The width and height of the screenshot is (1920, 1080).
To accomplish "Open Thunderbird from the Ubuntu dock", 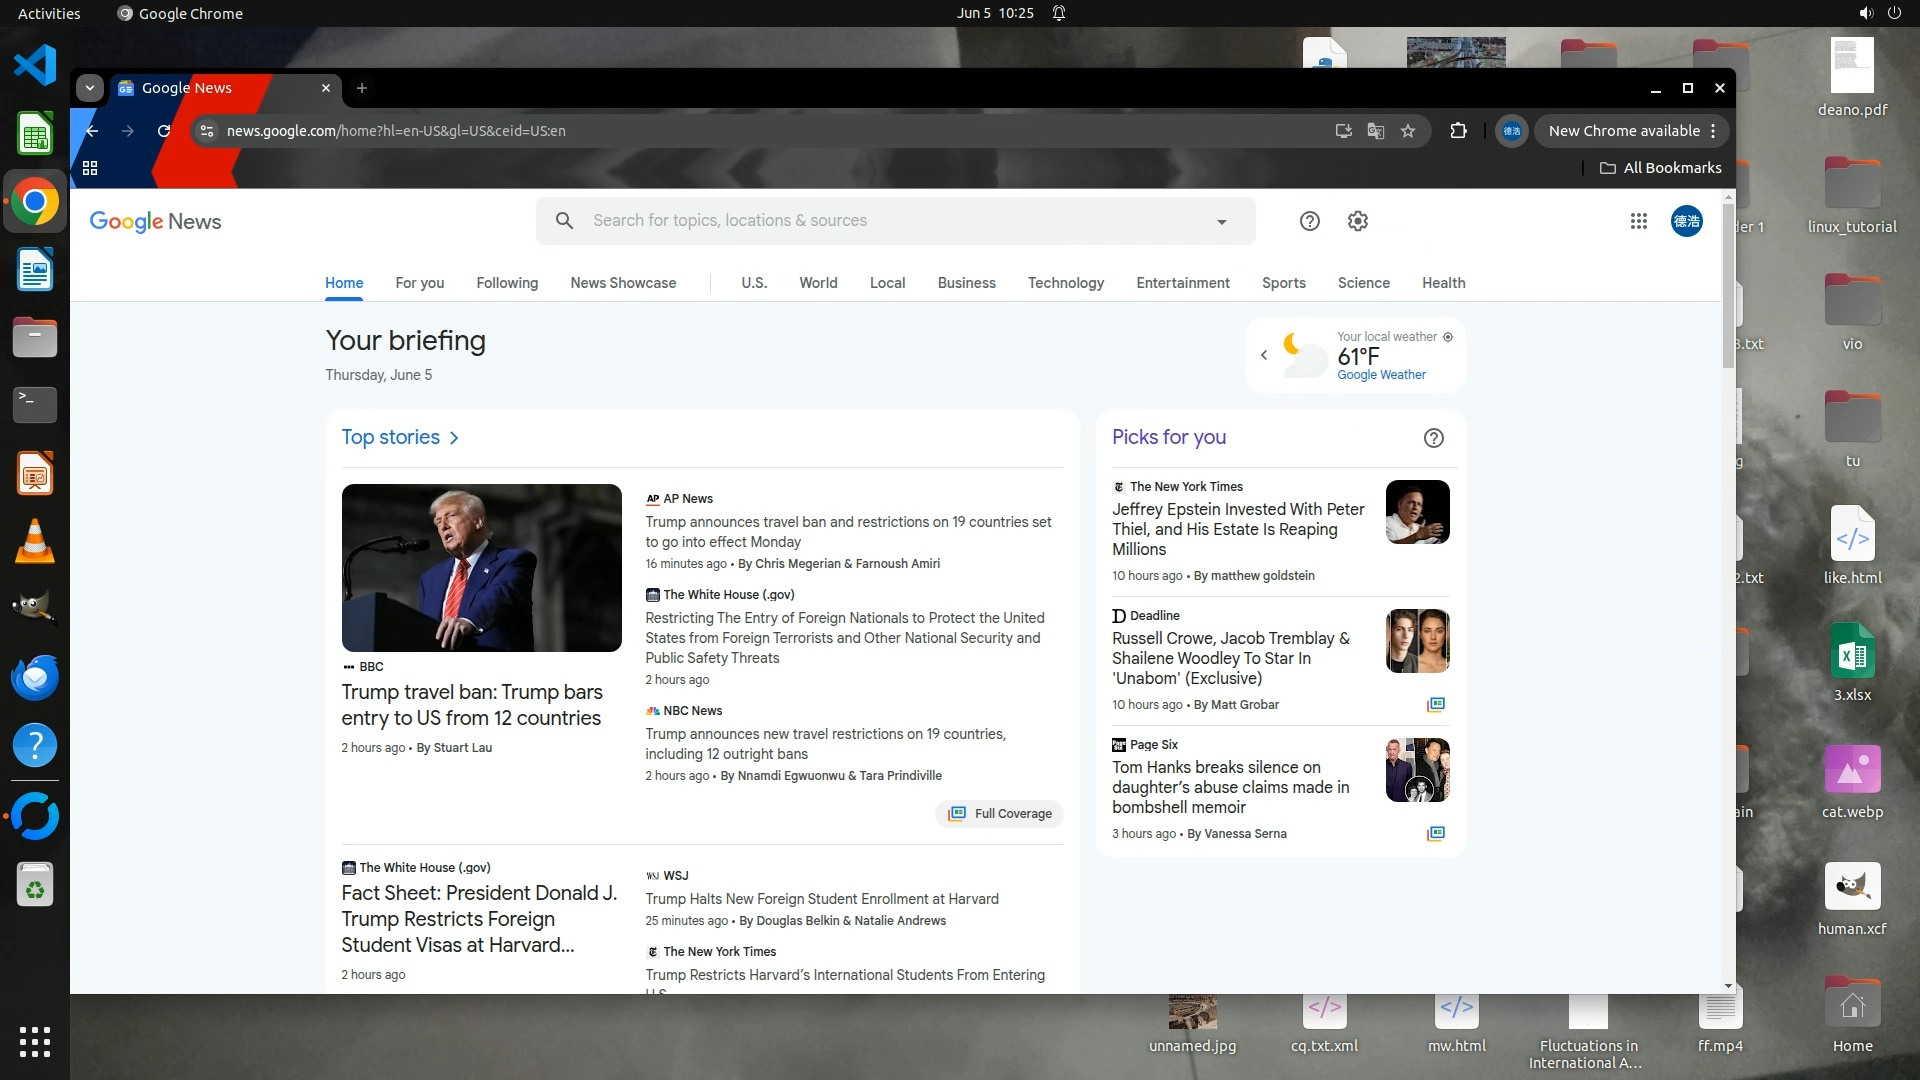I will click(x=35, y=677).
